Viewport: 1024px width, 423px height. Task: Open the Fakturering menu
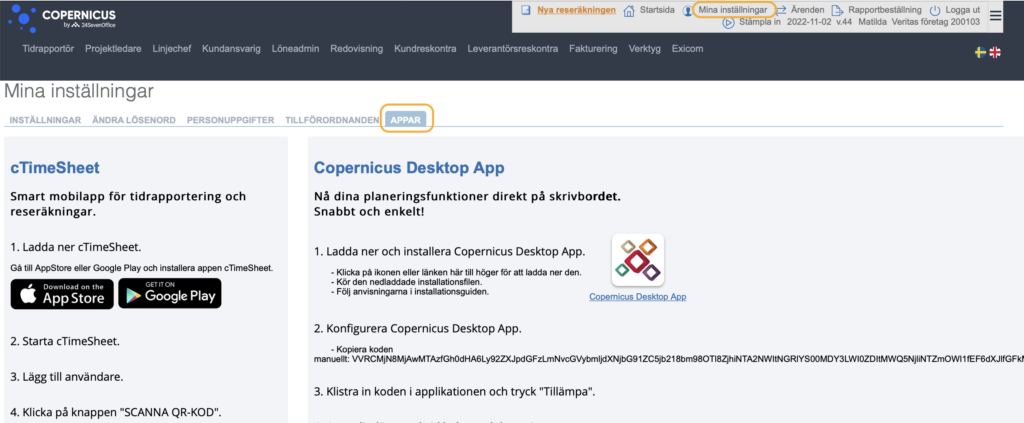[593, 48]
